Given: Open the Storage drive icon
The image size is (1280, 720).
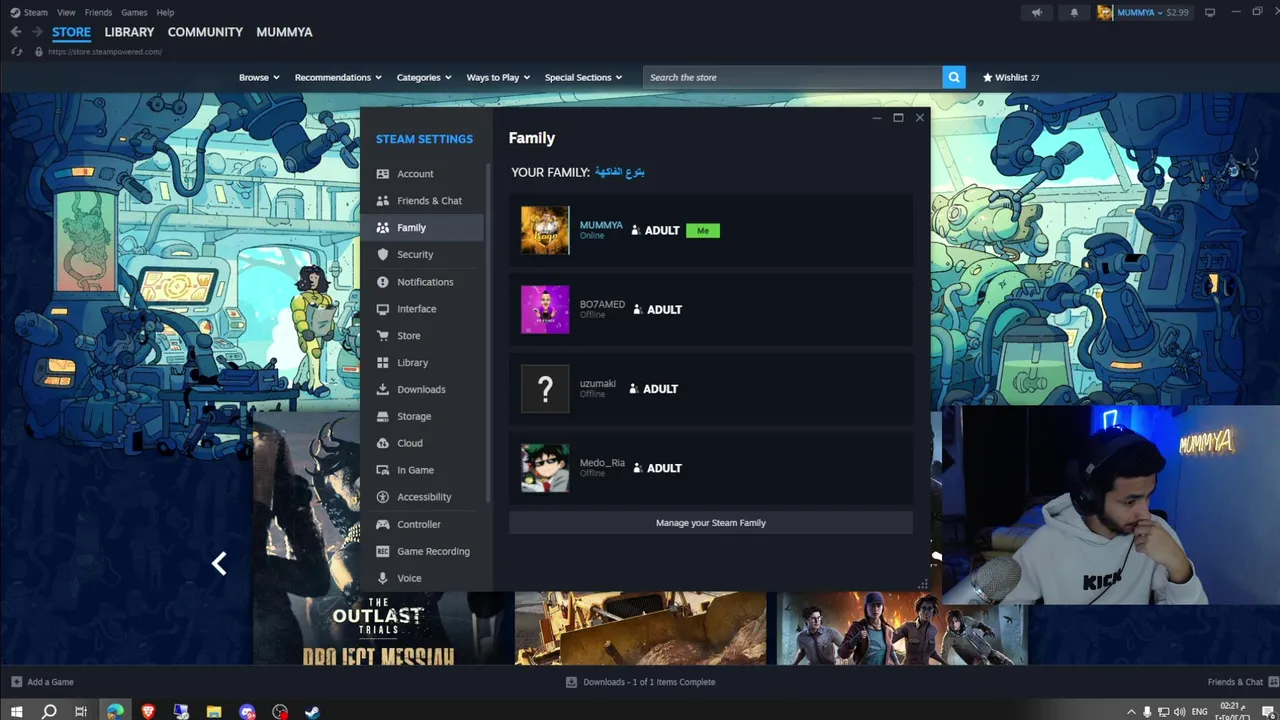Looking at the screenshot, I should tap(382, 417).
